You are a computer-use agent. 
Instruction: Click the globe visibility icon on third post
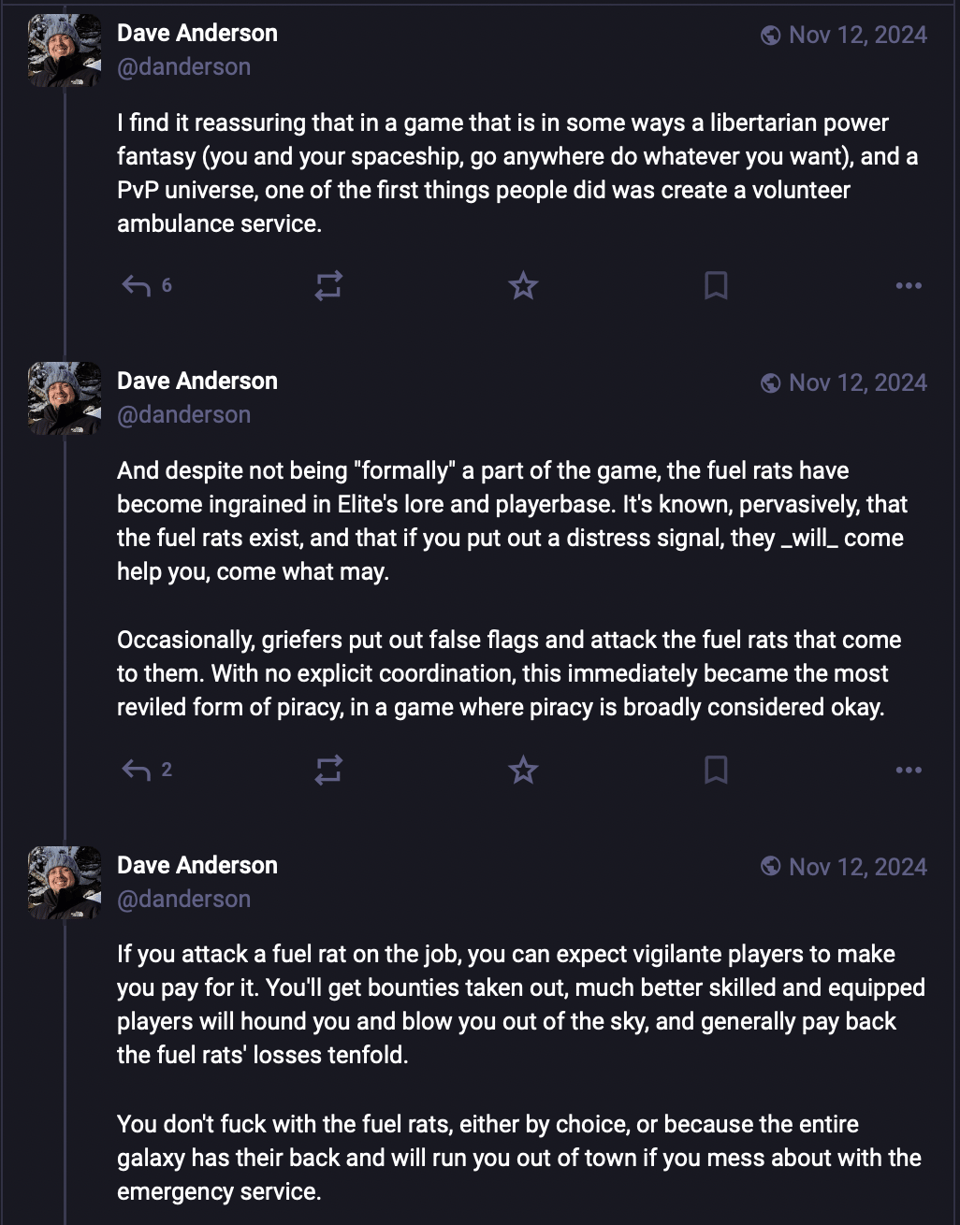click(770, 867)
